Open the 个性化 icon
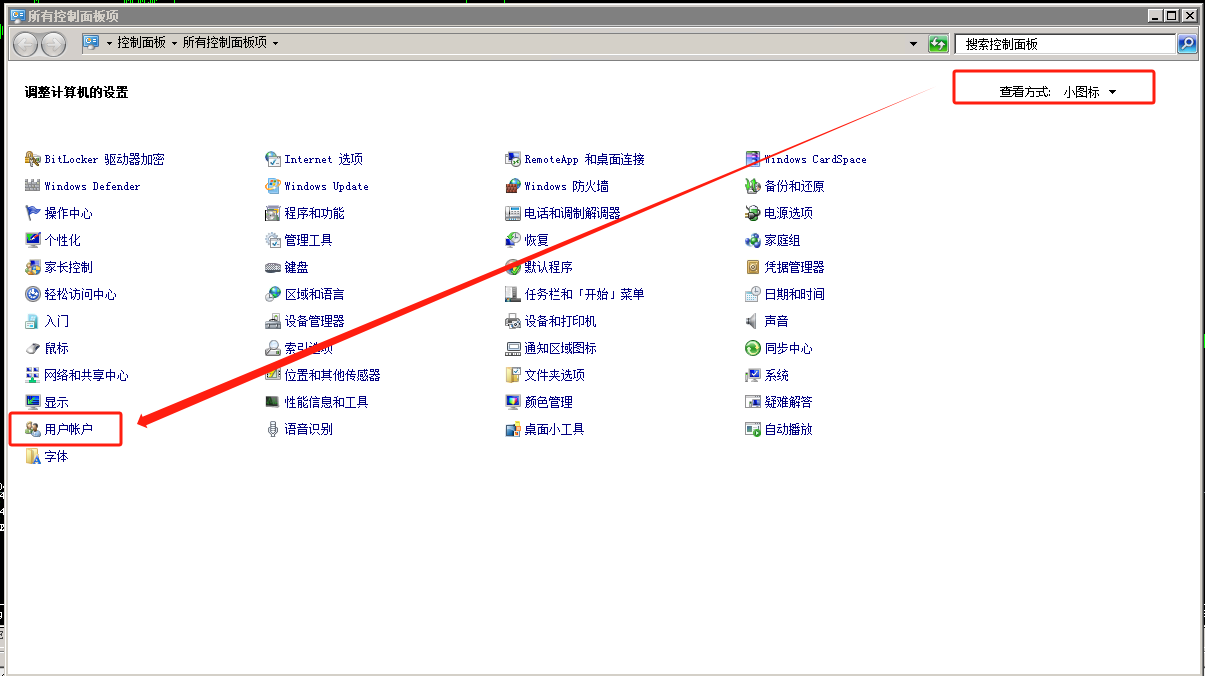The image size is (1205, 676). pos(33,240)
